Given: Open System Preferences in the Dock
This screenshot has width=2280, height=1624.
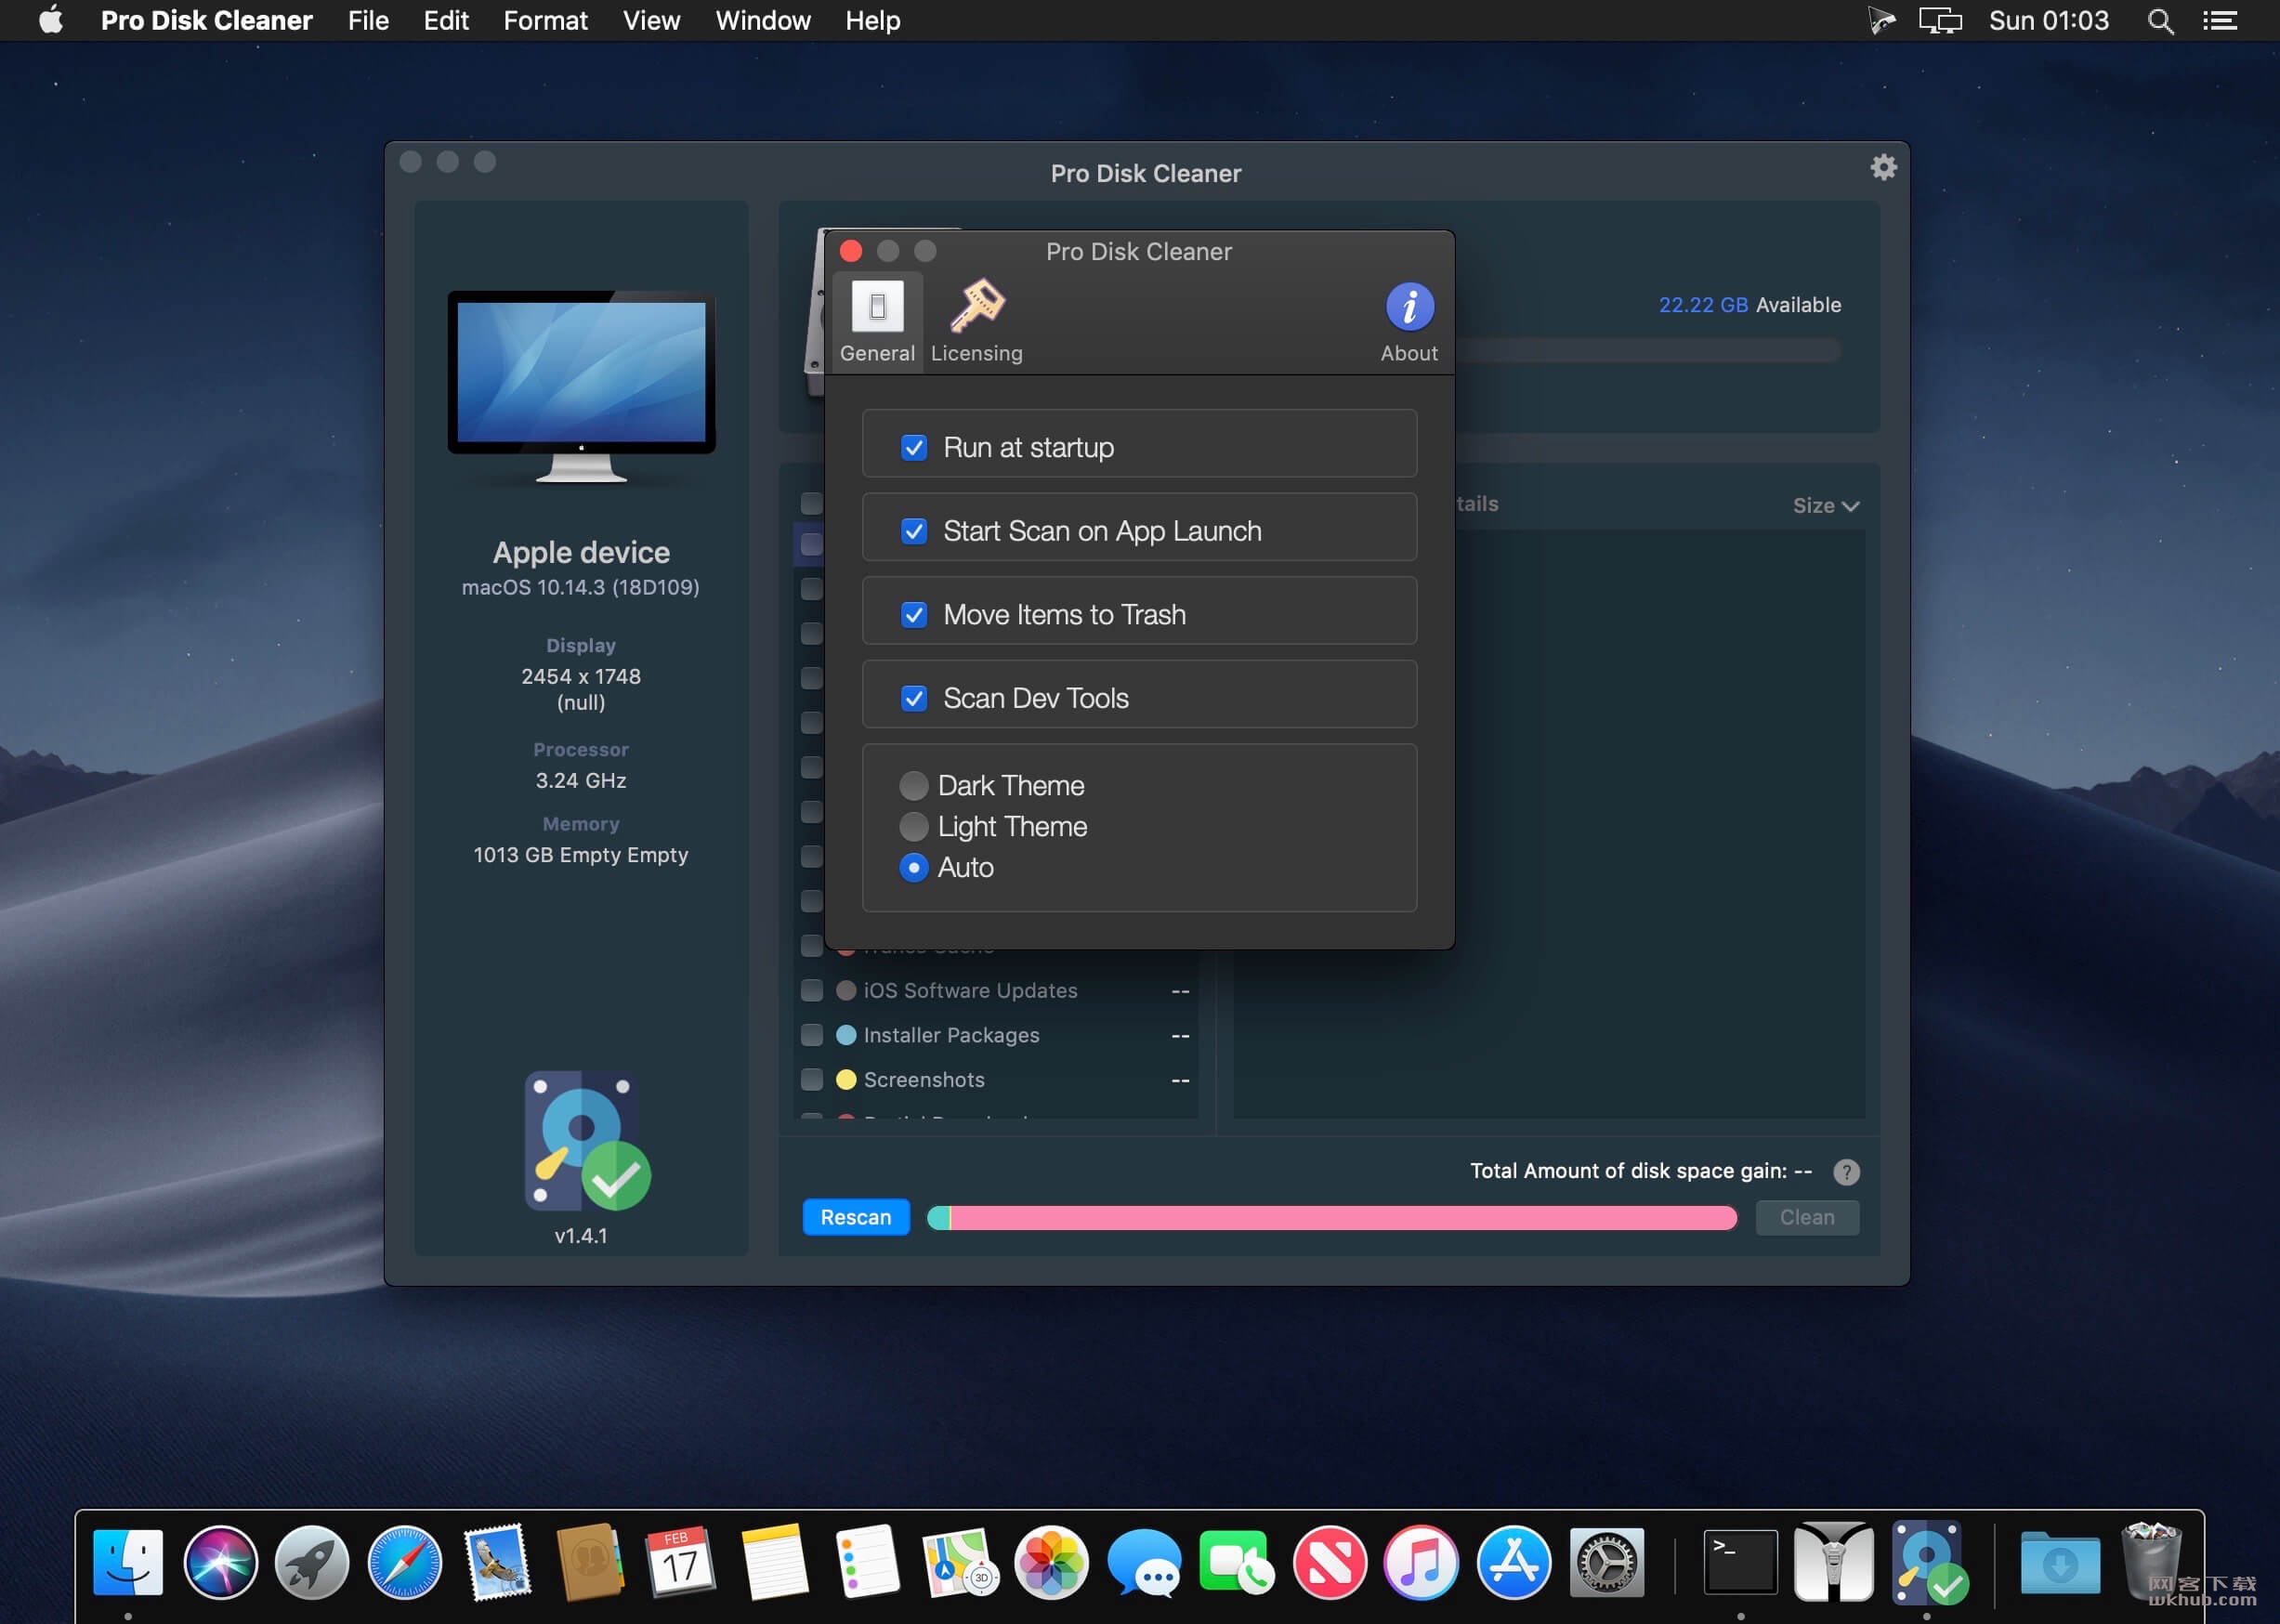Looking at the screenshot, I should pyautogui.click(x=1606, y=1561).
